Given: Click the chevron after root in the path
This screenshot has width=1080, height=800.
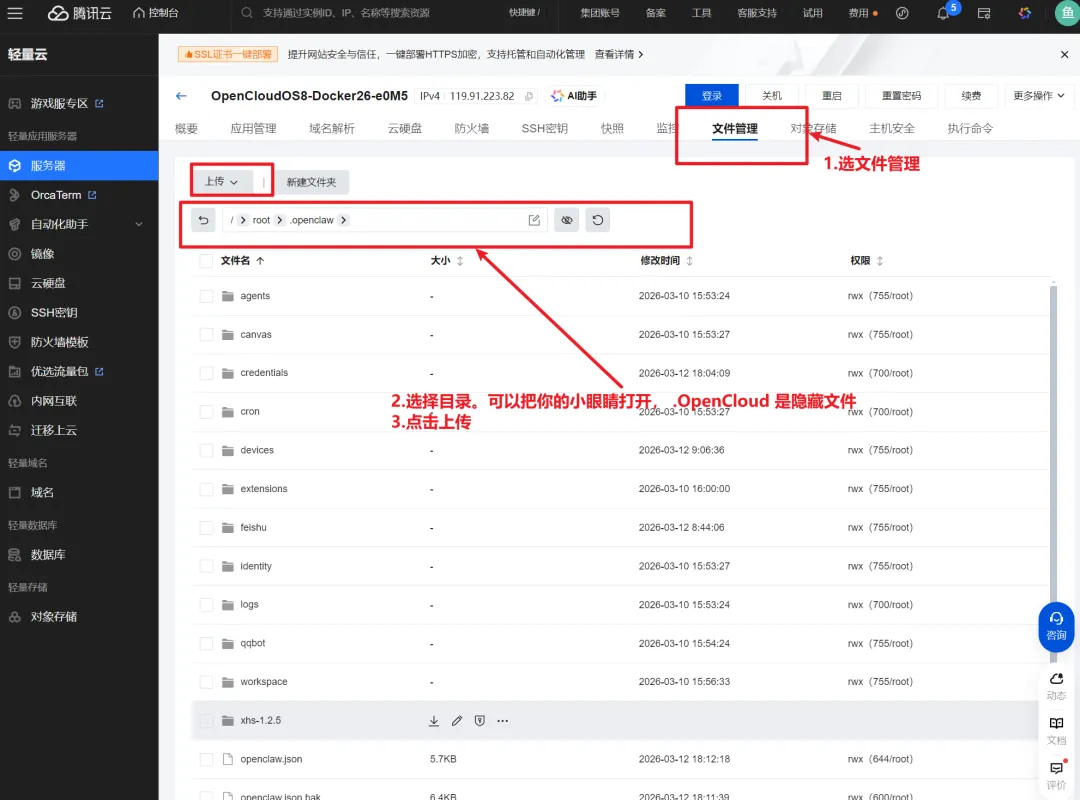Looking at the screenshot, I should pyautogui.click(x=280, y=220).
